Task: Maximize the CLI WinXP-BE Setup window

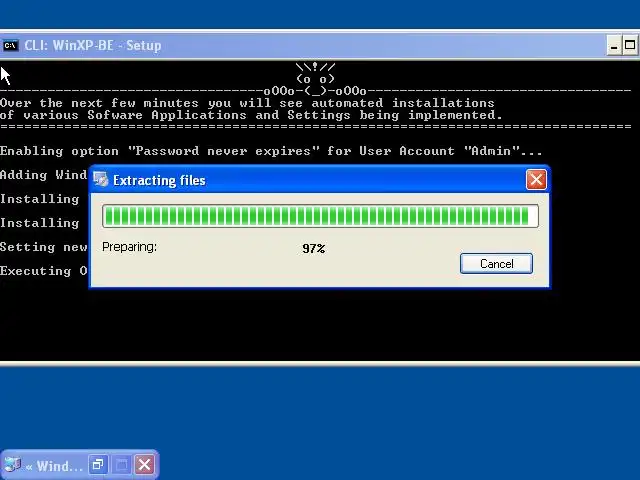Action: [x=630, y=45]
